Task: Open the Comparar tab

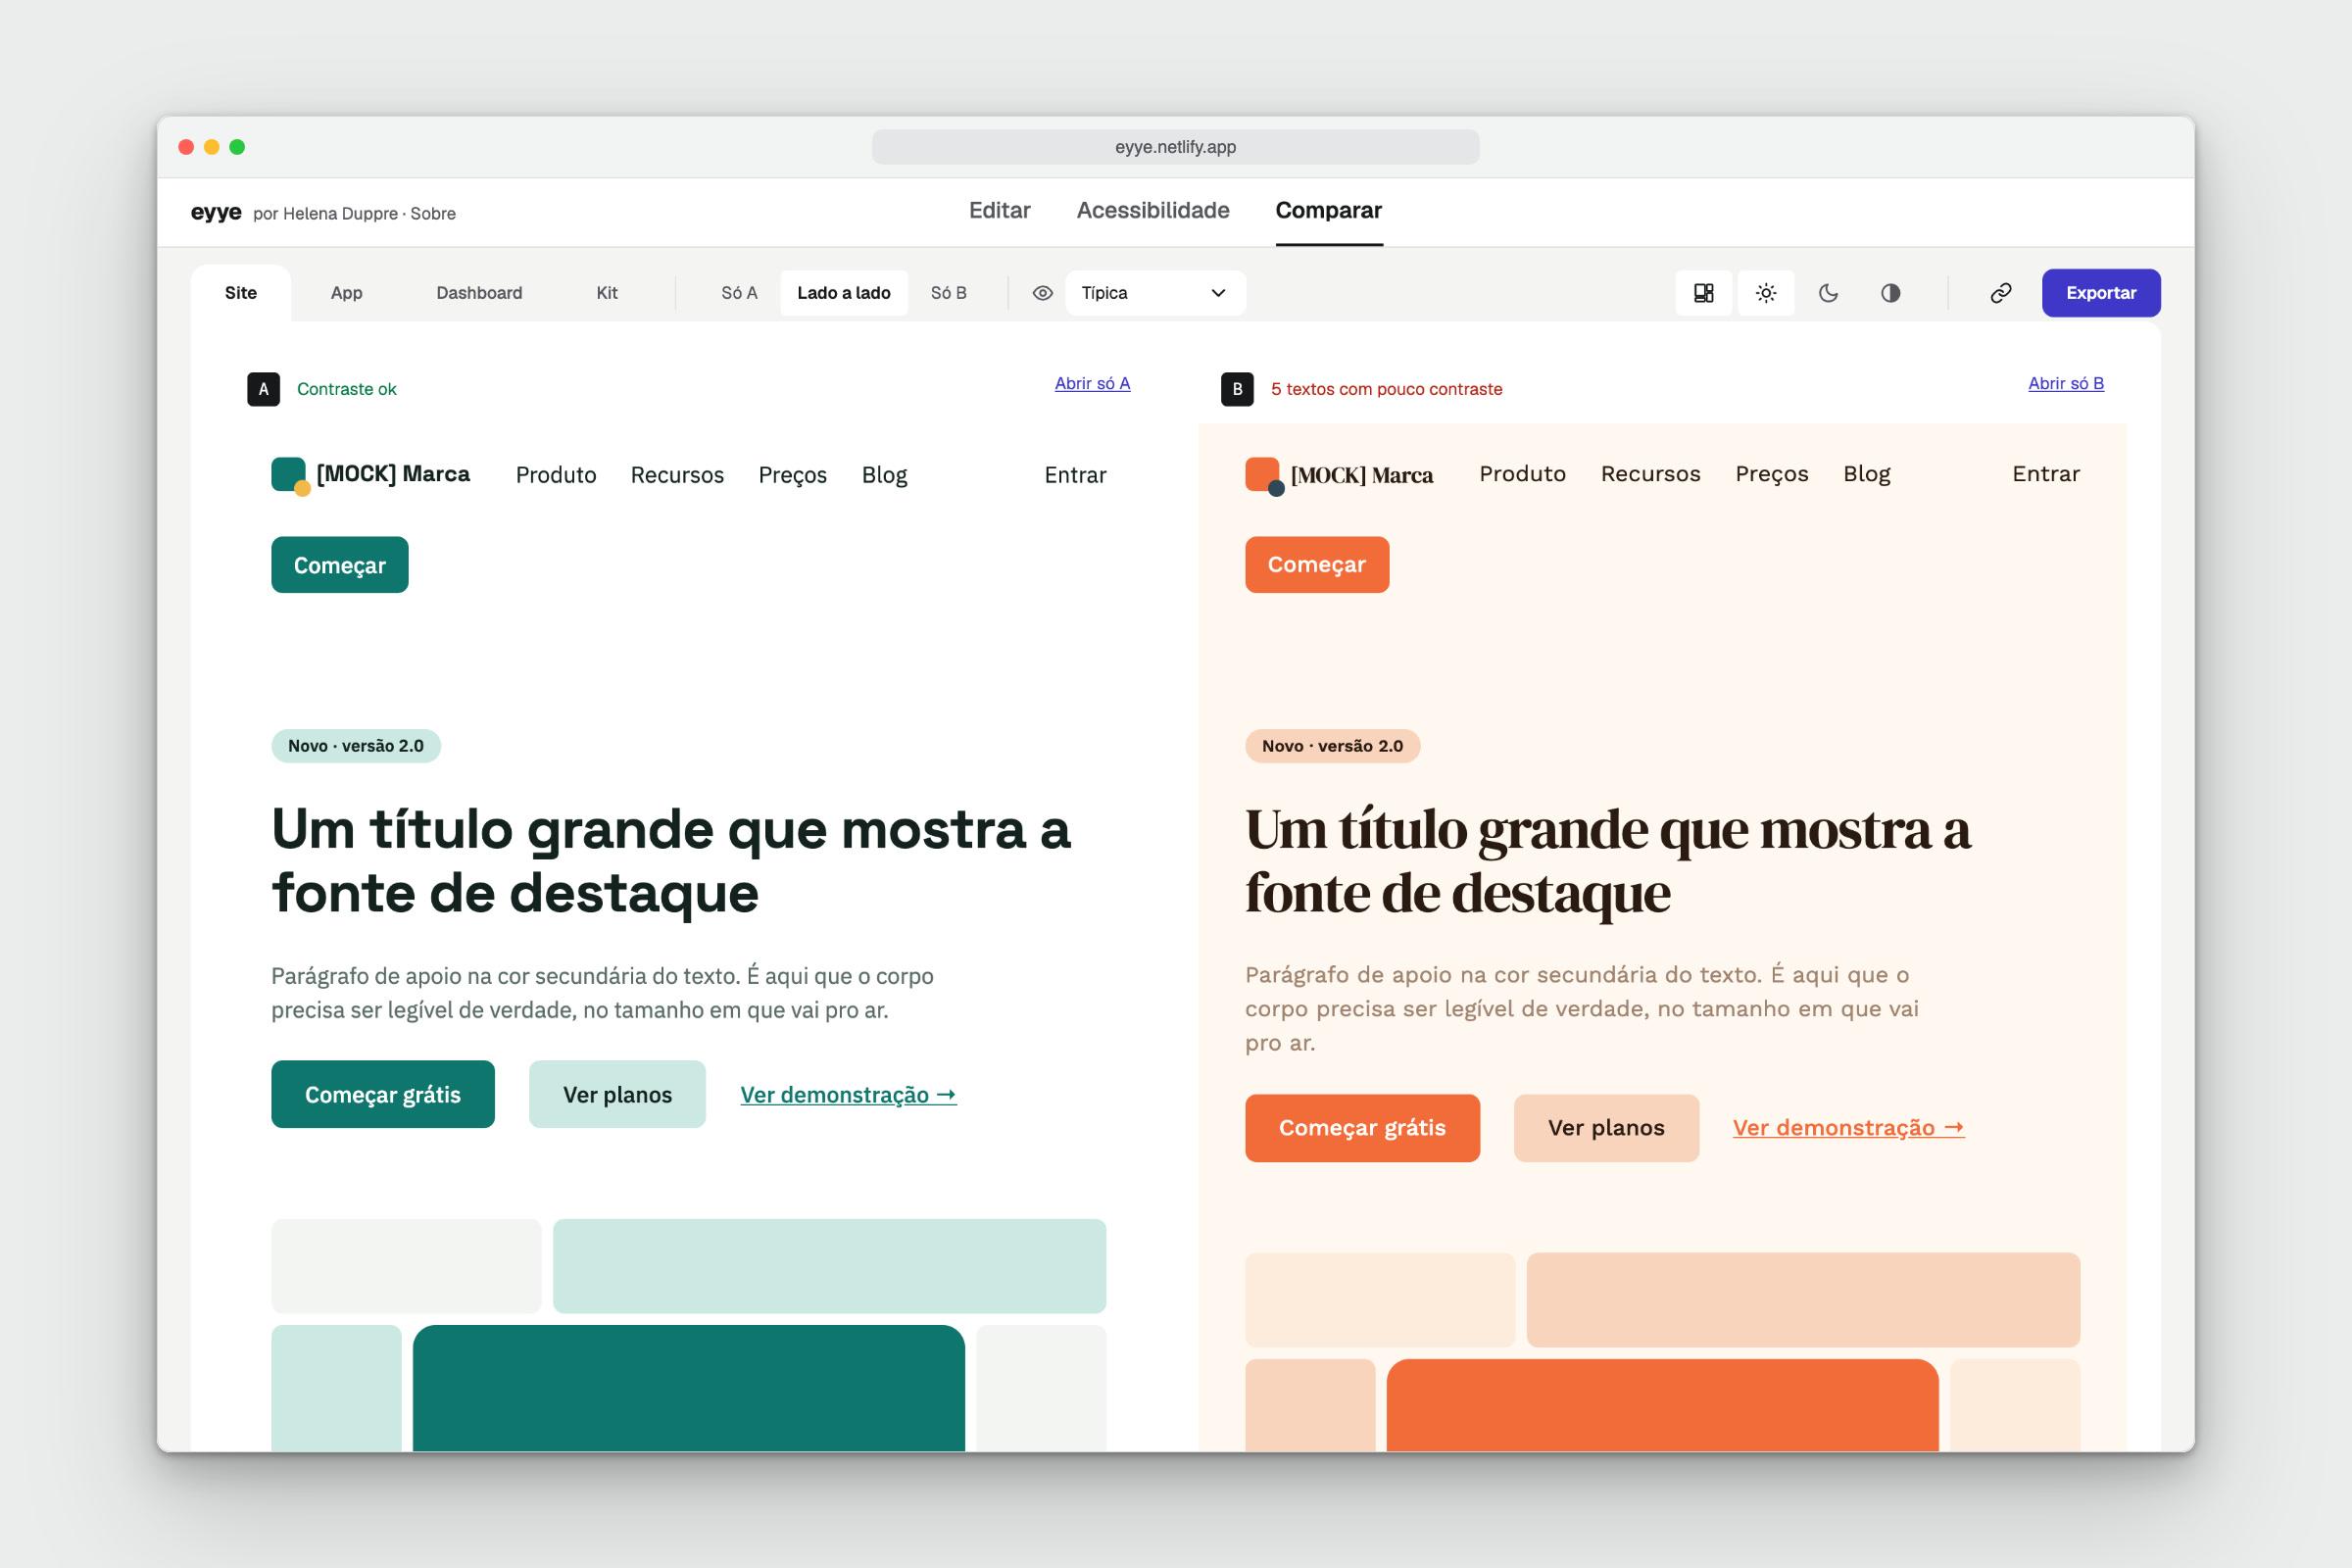Action: click(x=1328, y=211)
